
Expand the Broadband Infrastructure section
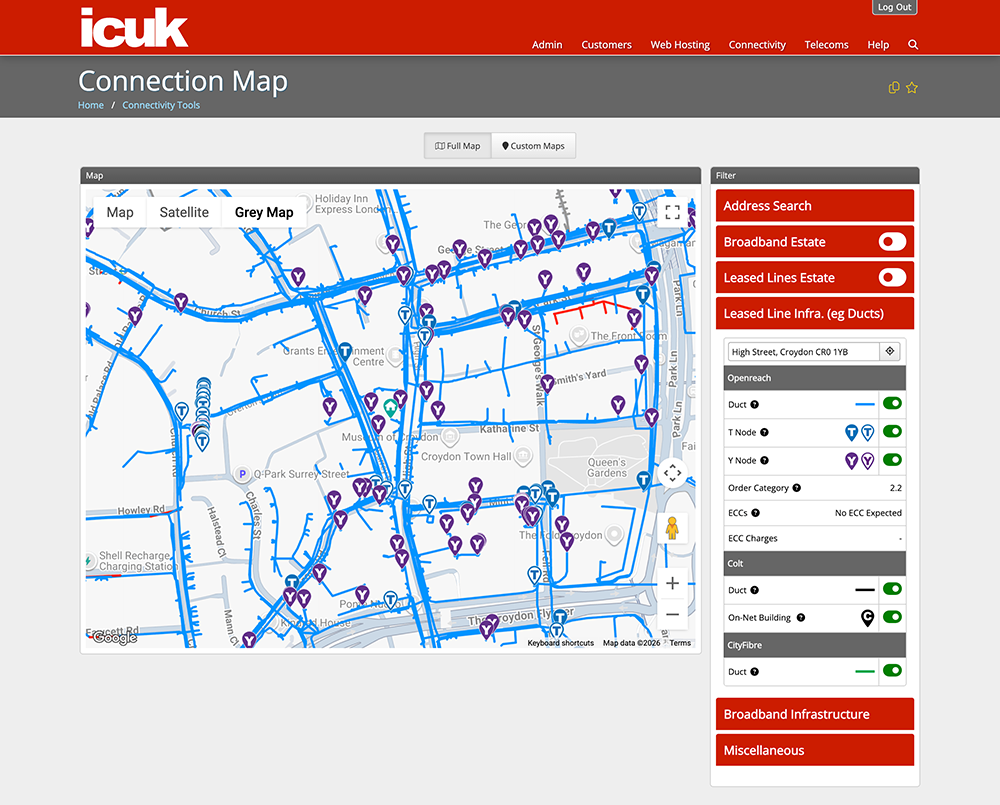814,714
